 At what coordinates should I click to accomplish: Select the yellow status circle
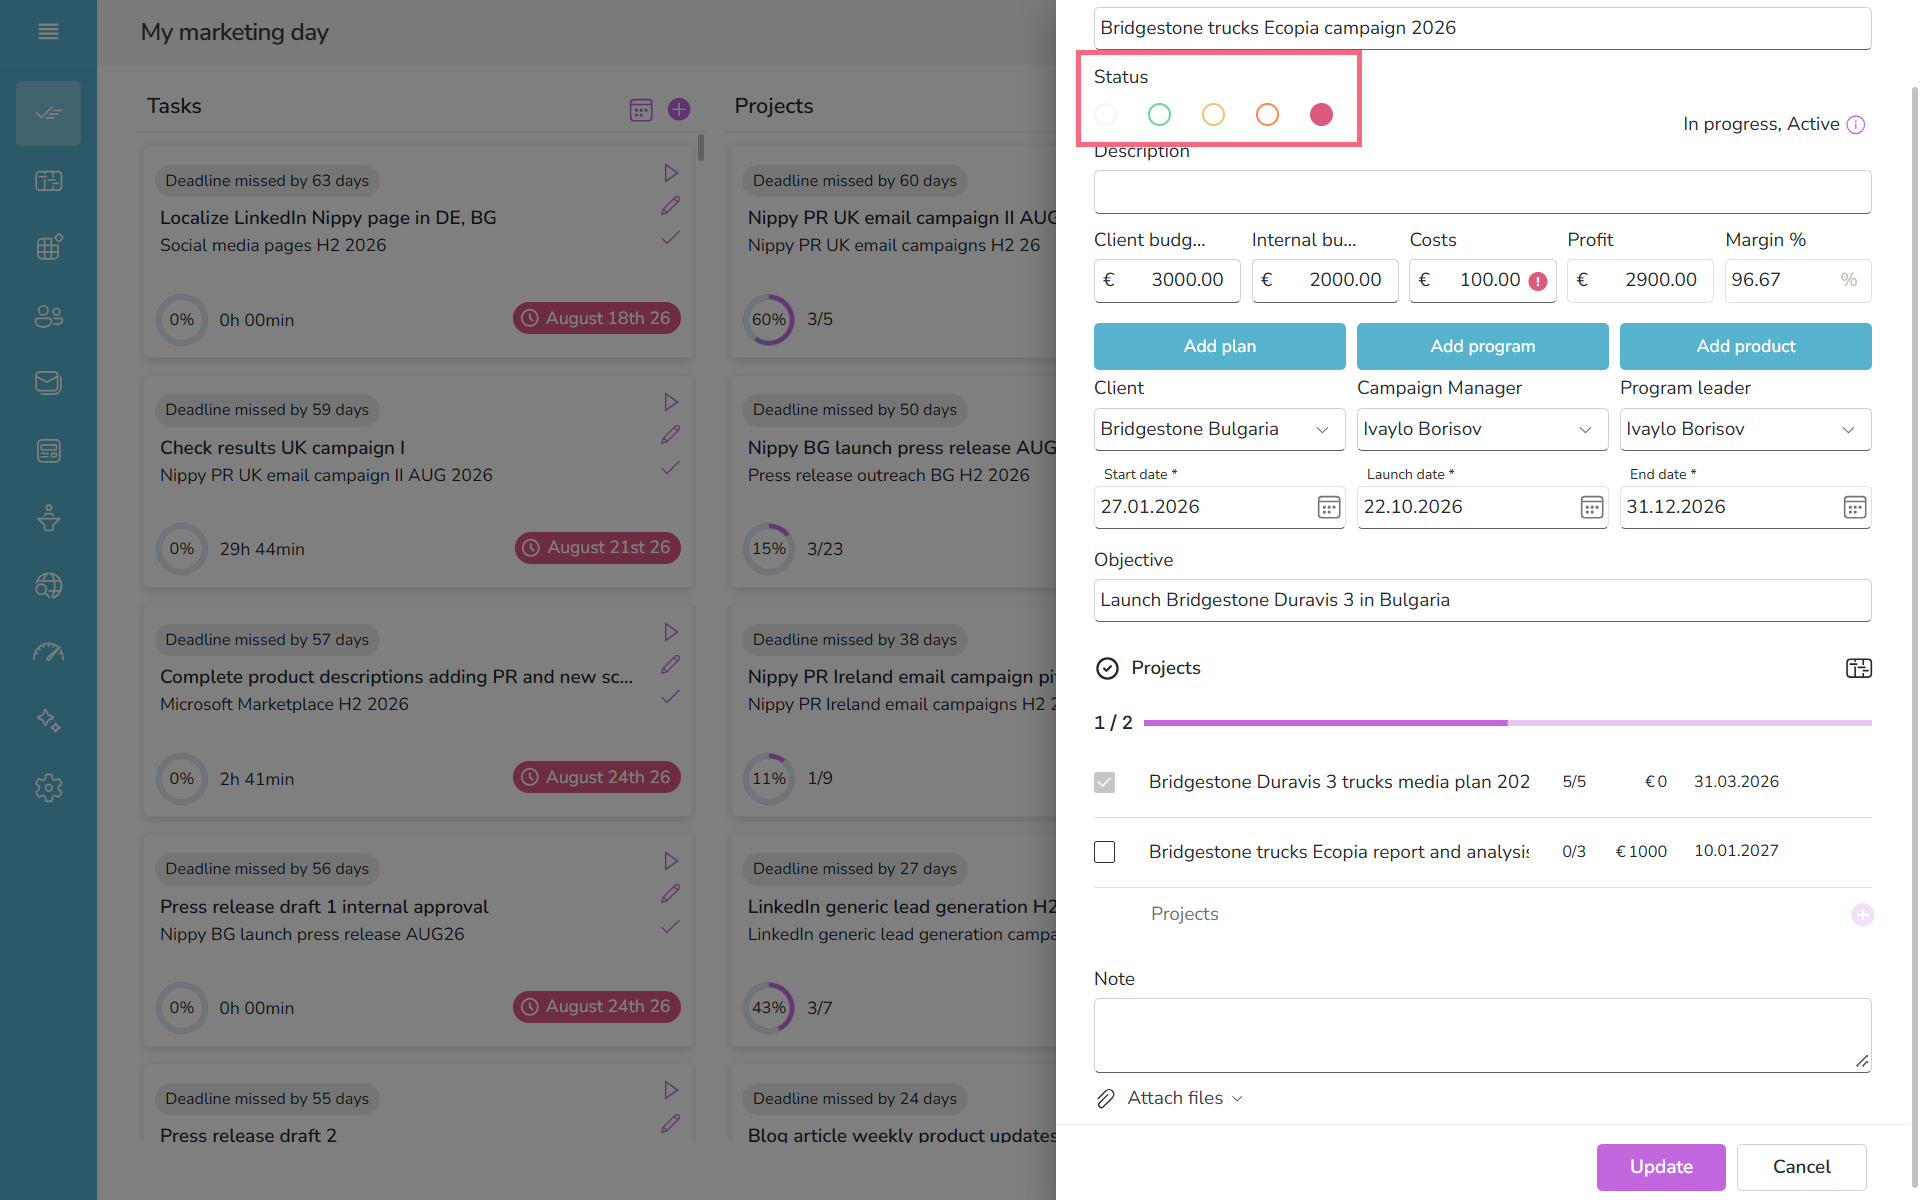pos(1213,115)
